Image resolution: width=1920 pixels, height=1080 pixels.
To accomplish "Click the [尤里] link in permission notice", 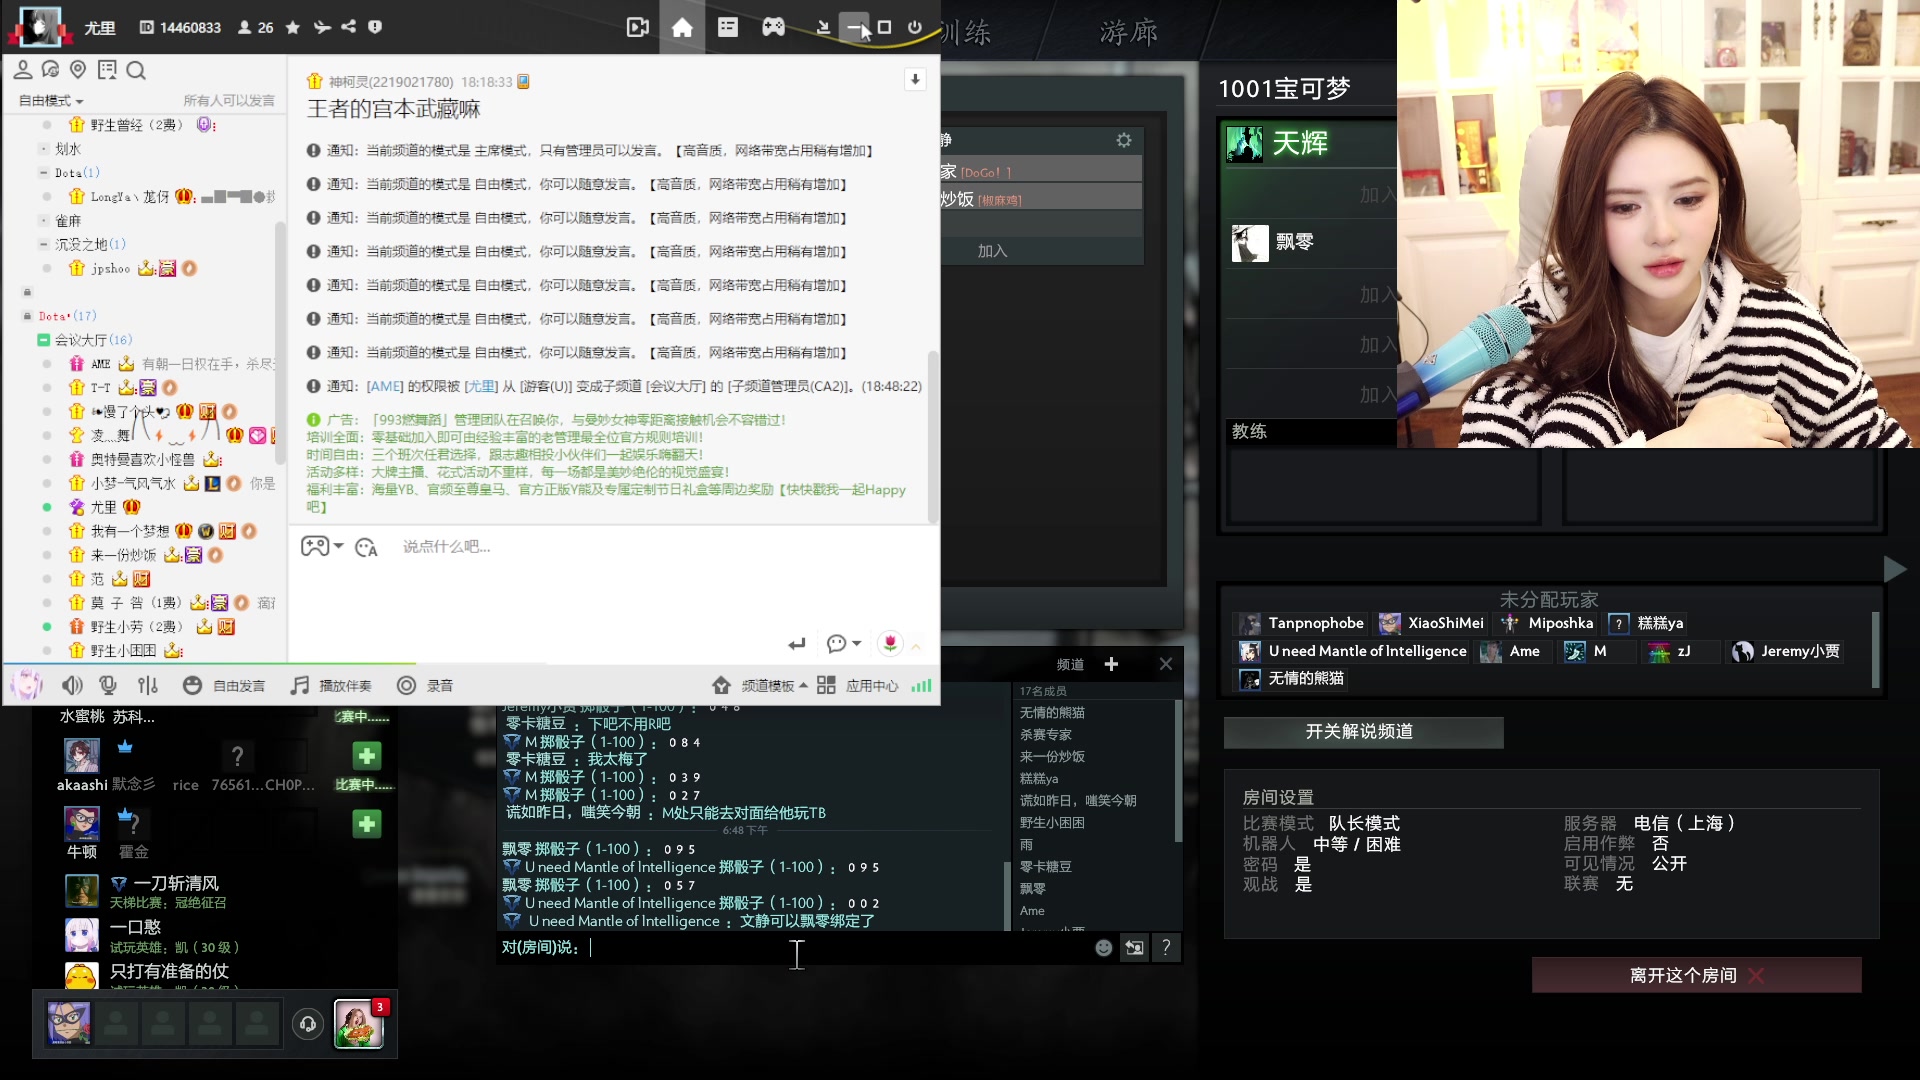I will [481, 386].
